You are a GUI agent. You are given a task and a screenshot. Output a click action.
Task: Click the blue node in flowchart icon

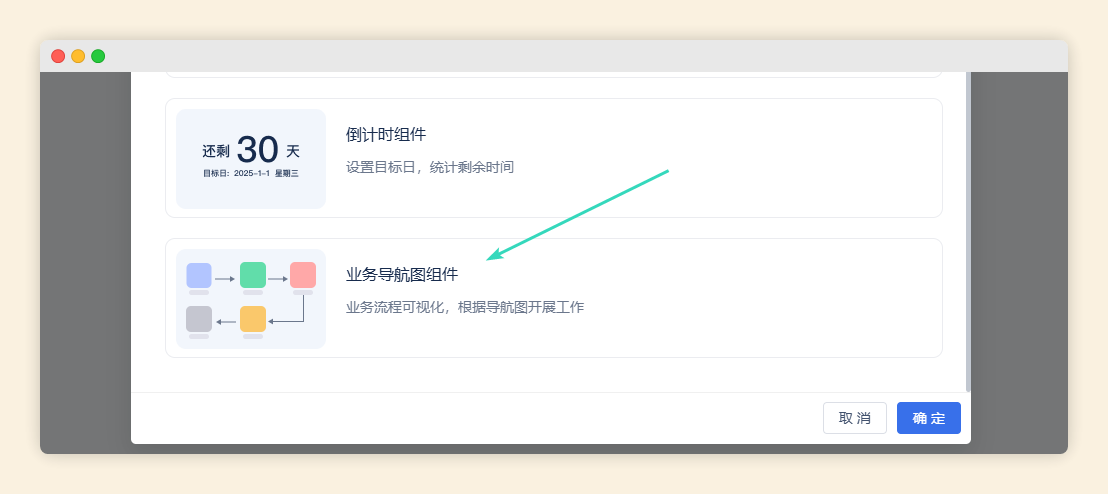[199, 275]
